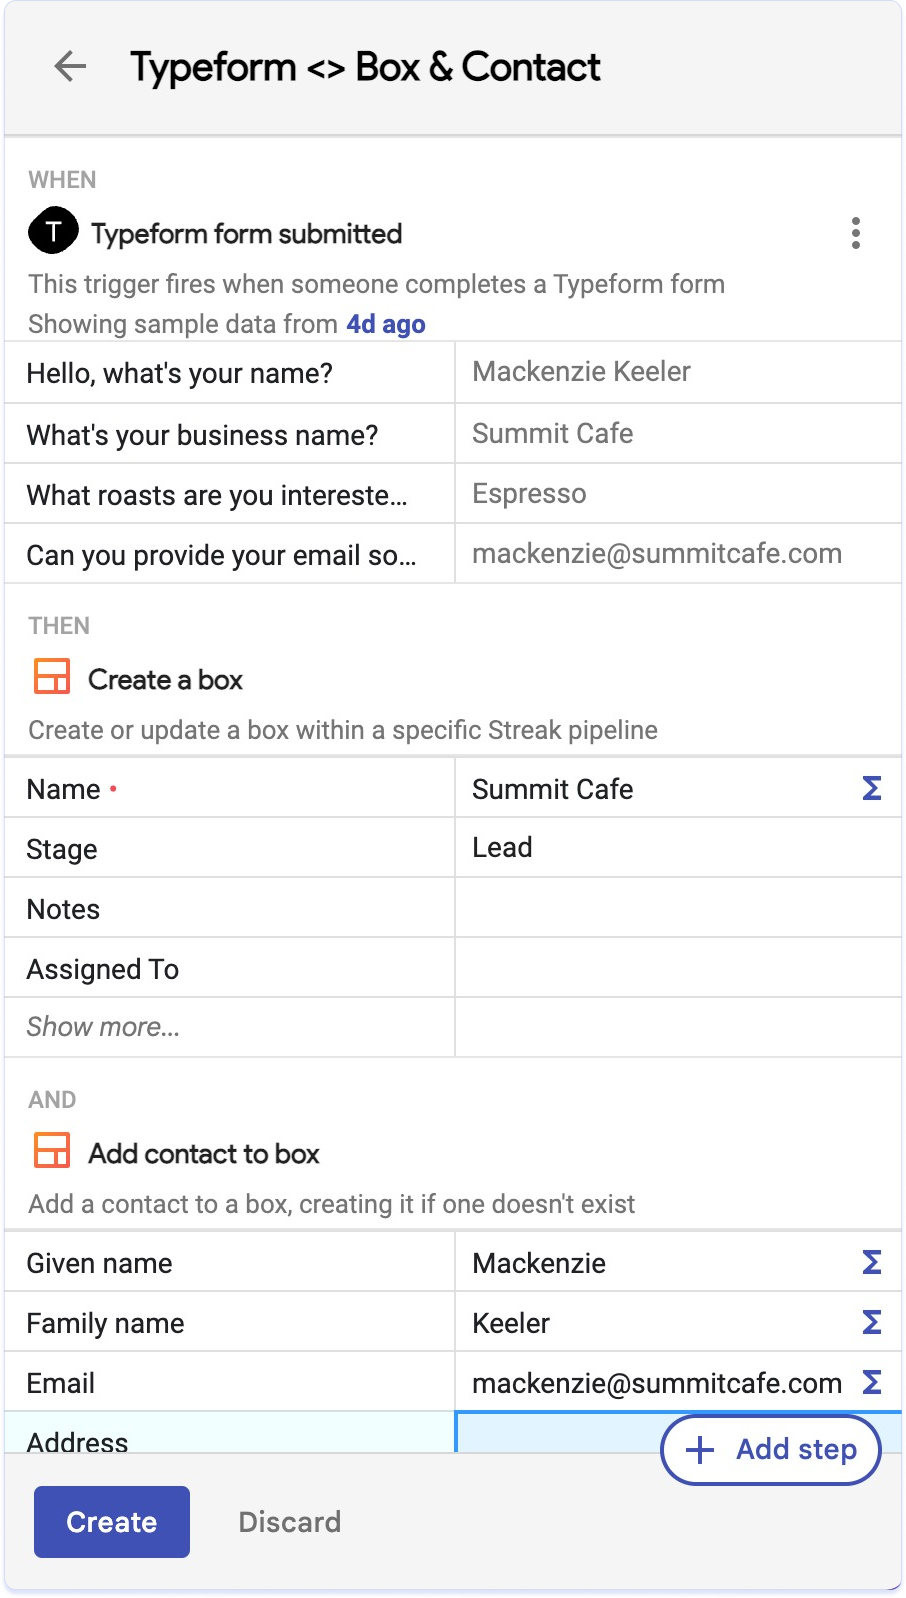The image size is (906, 1598).
Task: Click the Typeform black circle logo
Action: (53, 231)
